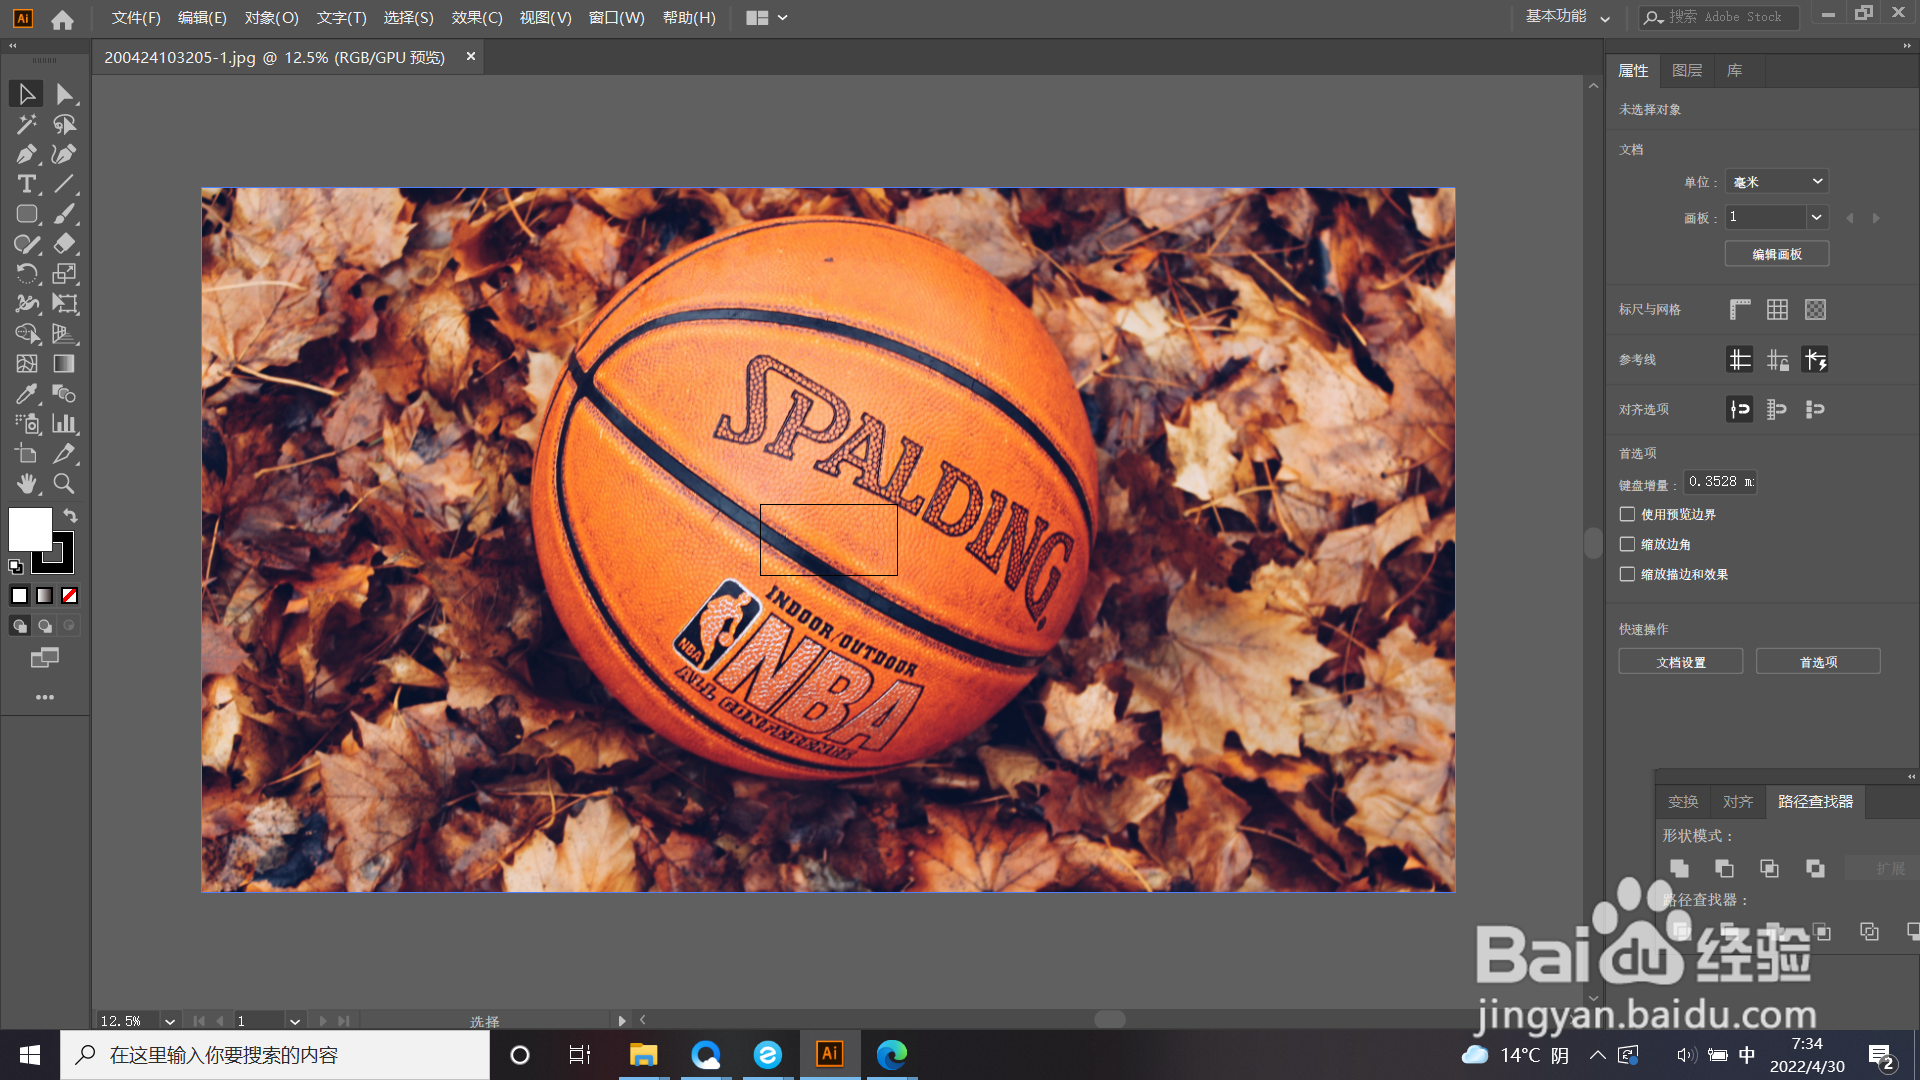This screenshot has width=1920, height=1080.
Task: Select the Artboard tool
Action: pos(27,454)
